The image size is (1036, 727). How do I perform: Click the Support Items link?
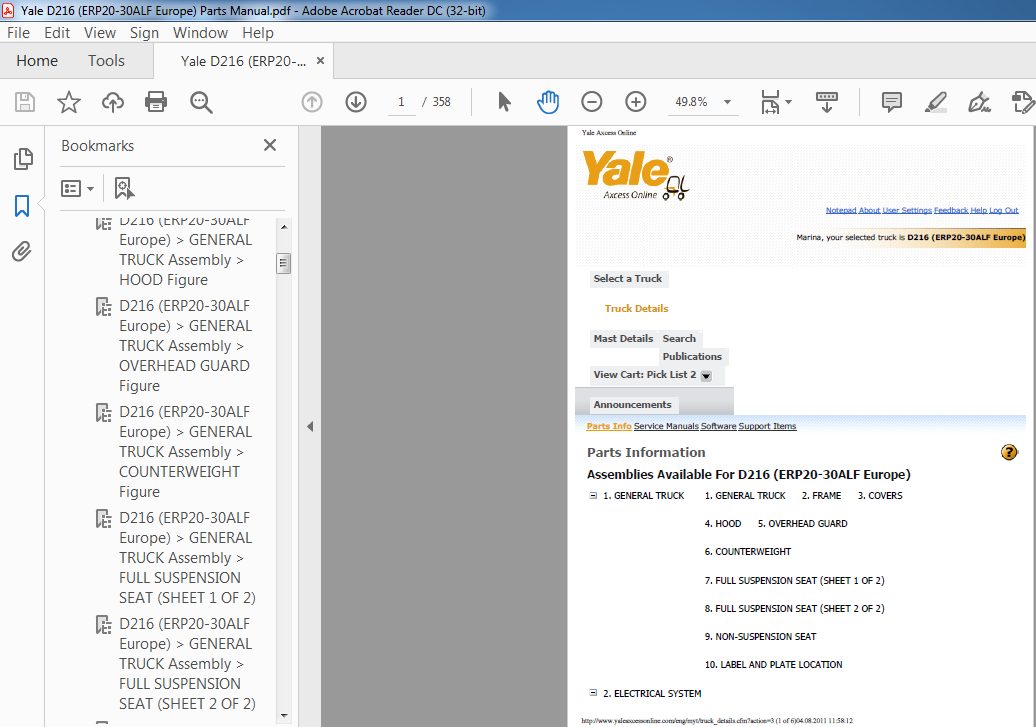coord(767,426)
